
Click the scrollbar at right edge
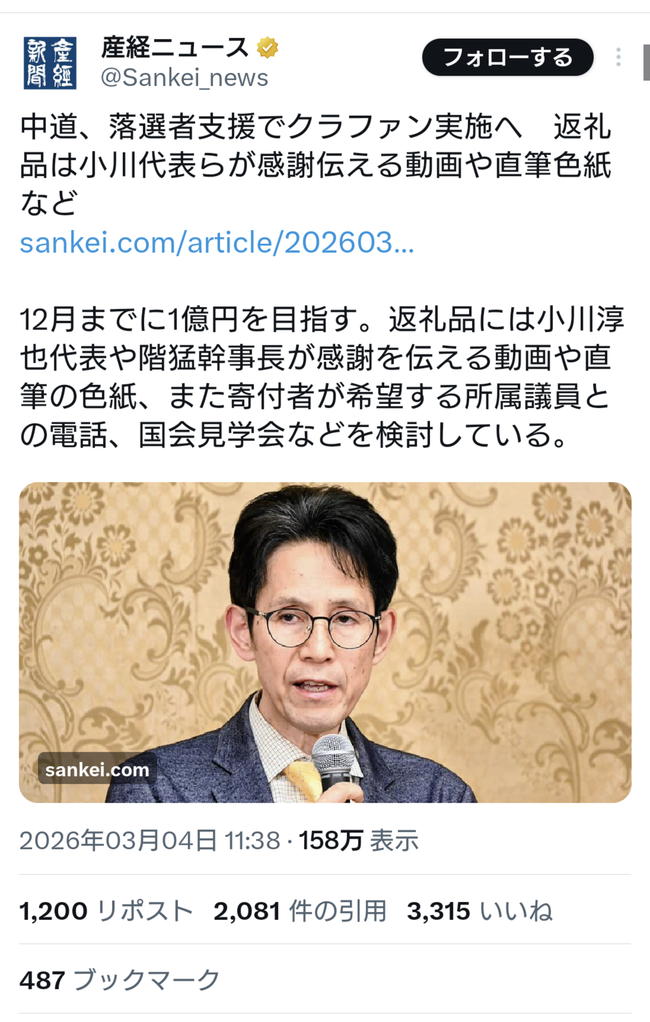coord(646,63)
